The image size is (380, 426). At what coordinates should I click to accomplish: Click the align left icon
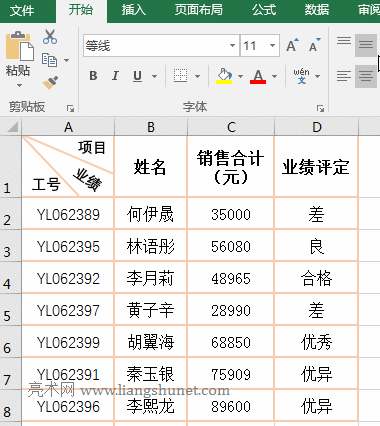[x=344, y=76]
